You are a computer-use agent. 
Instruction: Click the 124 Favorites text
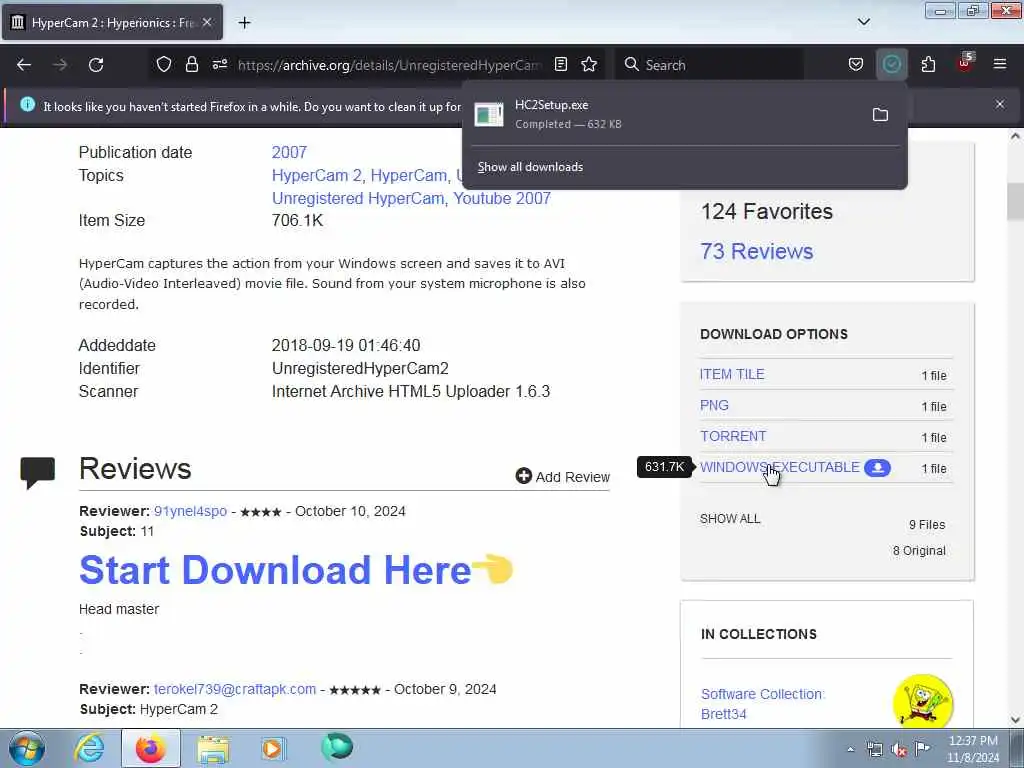pos(767,212)
